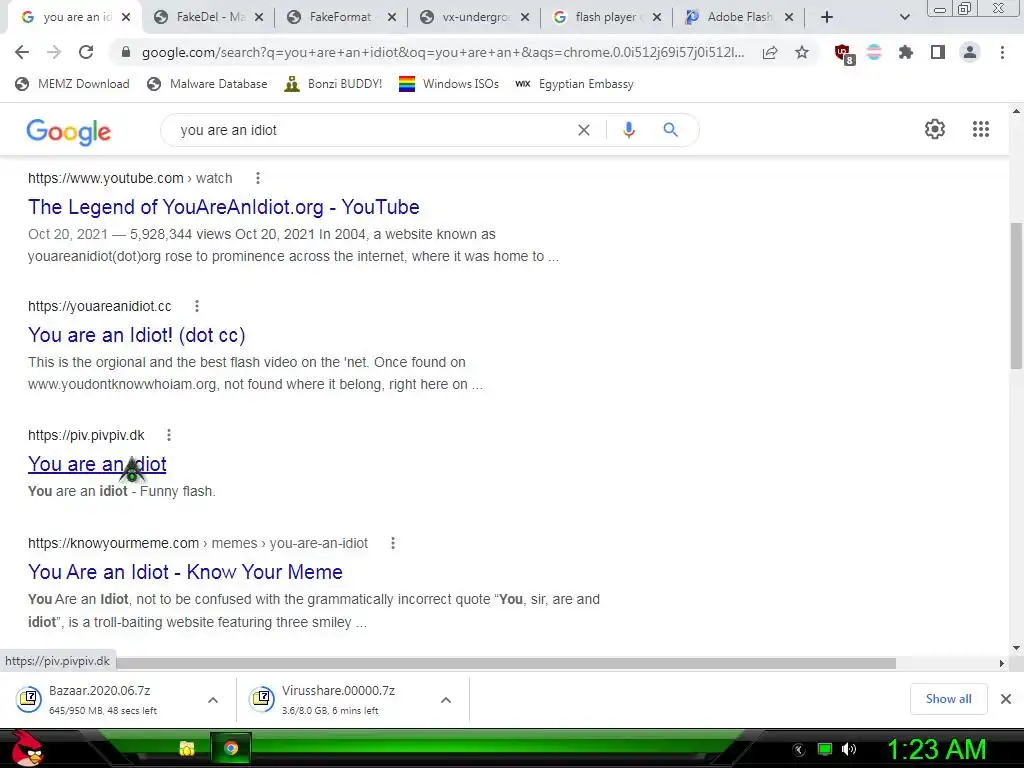
Task: Open options for piv.pivpiv.dk result
Action: pos(168,435)
